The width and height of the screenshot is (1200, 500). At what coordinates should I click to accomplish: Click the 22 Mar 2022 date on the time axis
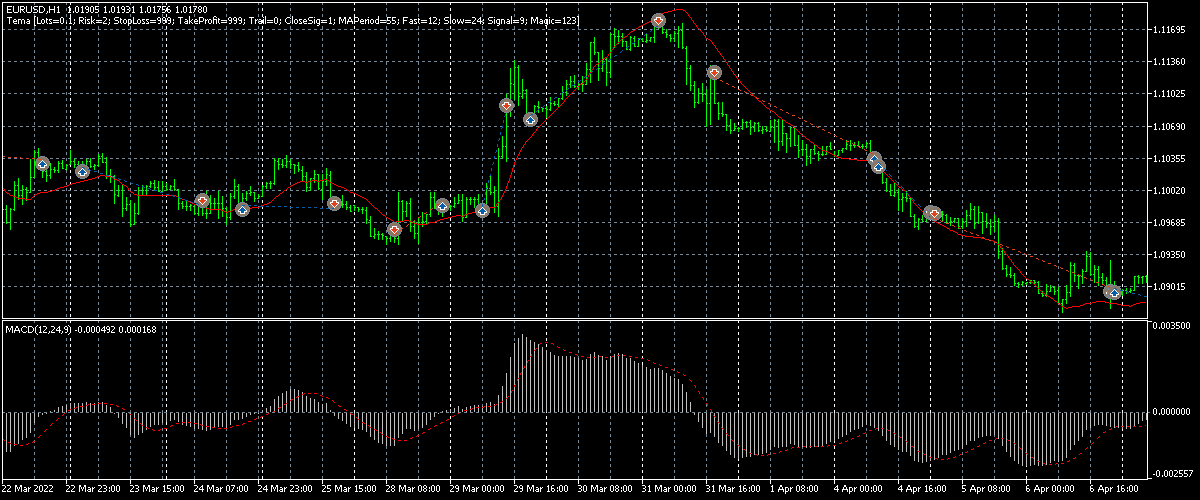coord(29,490)
